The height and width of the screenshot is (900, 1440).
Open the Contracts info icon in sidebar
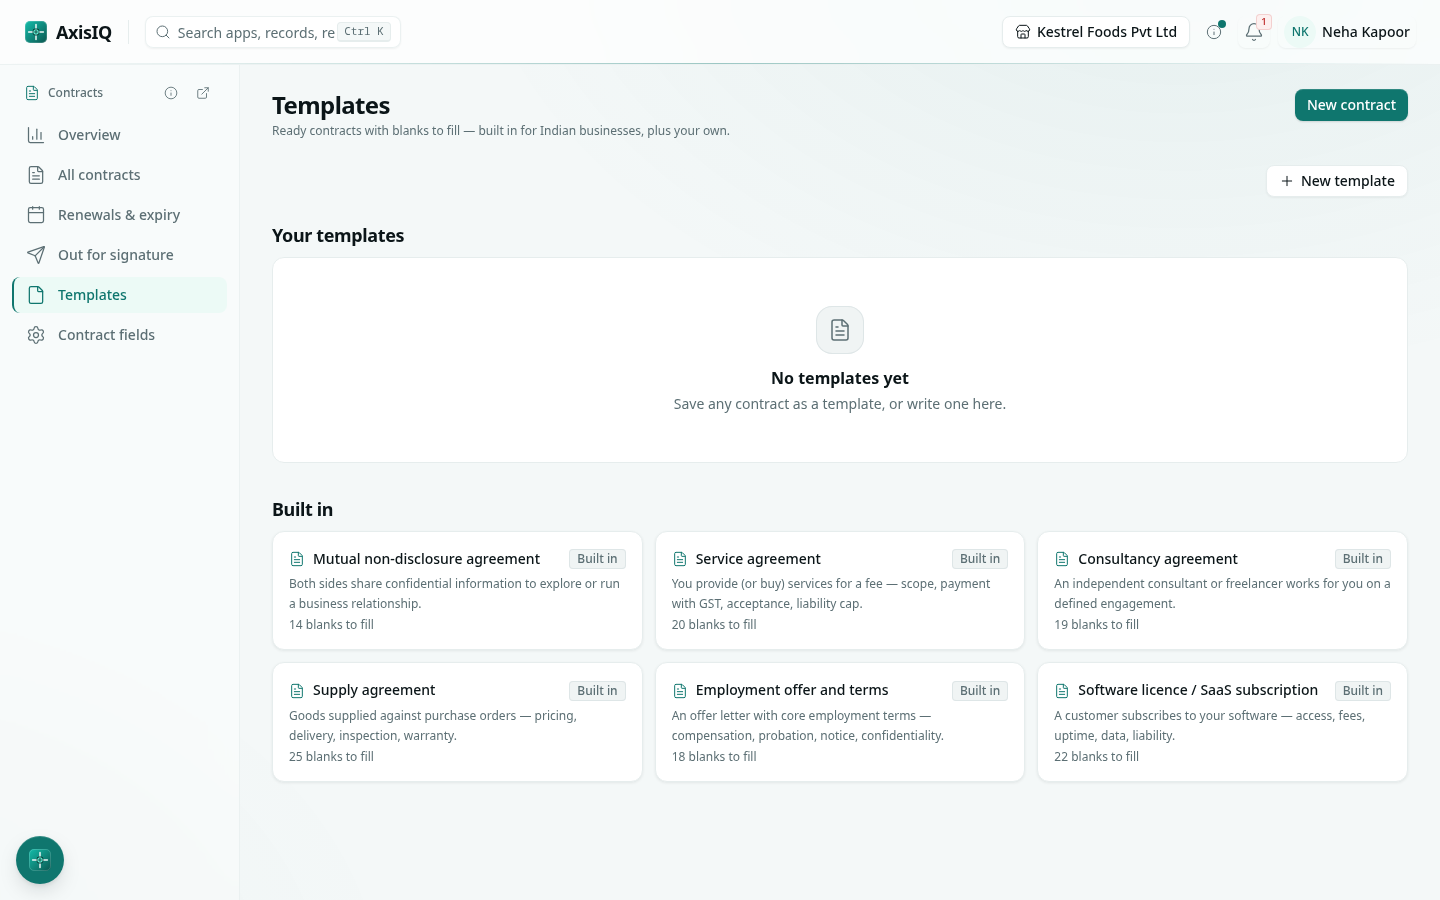171,93
